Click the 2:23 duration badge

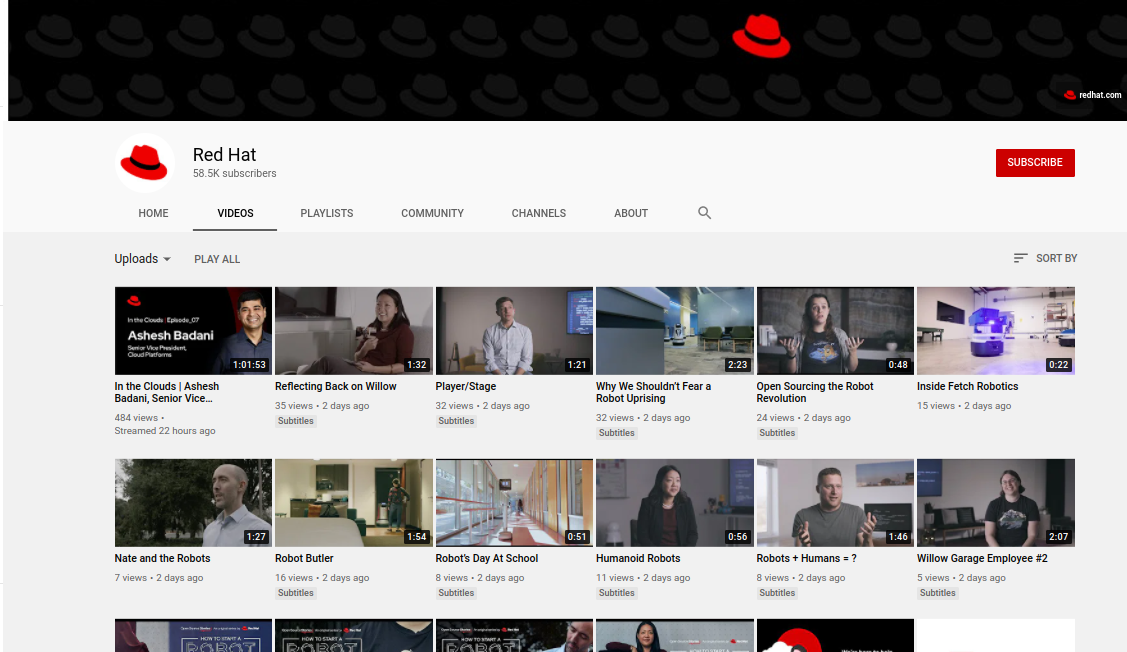click(737, 364)
